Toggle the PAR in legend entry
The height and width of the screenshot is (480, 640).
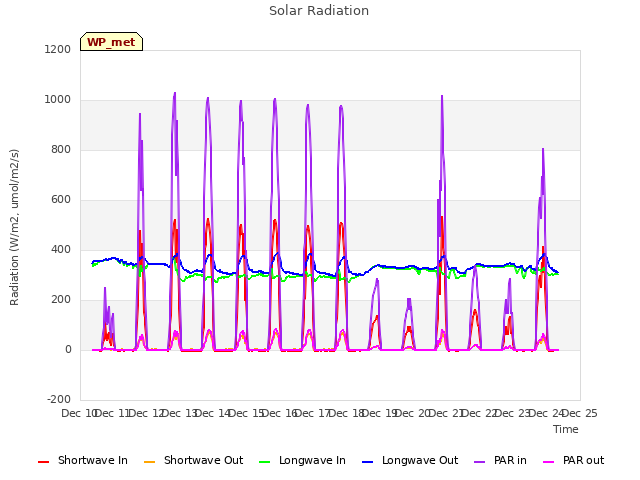click(x=500, y=460)
